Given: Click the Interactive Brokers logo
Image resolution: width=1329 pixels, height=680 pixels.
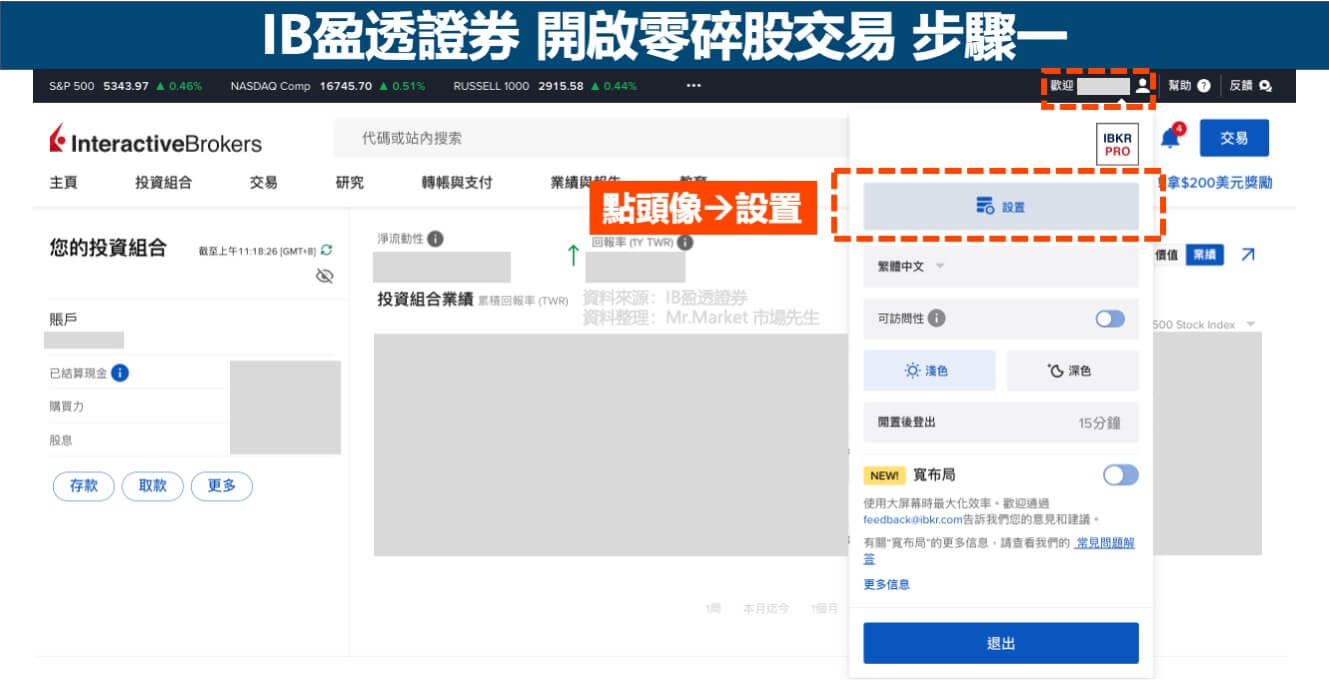Looking at the screenshot, I should (x=155, y=141).
